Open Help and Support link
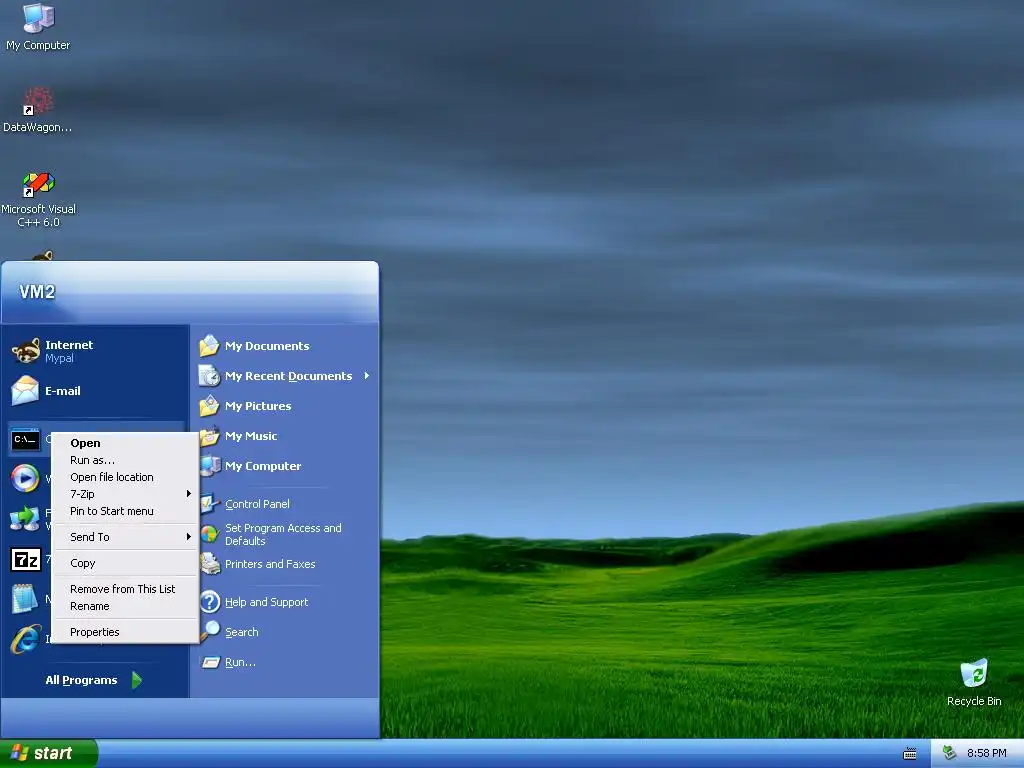The width and height of the screenshot is (1024, 768). pyautogui.click(x=266, y=602)
